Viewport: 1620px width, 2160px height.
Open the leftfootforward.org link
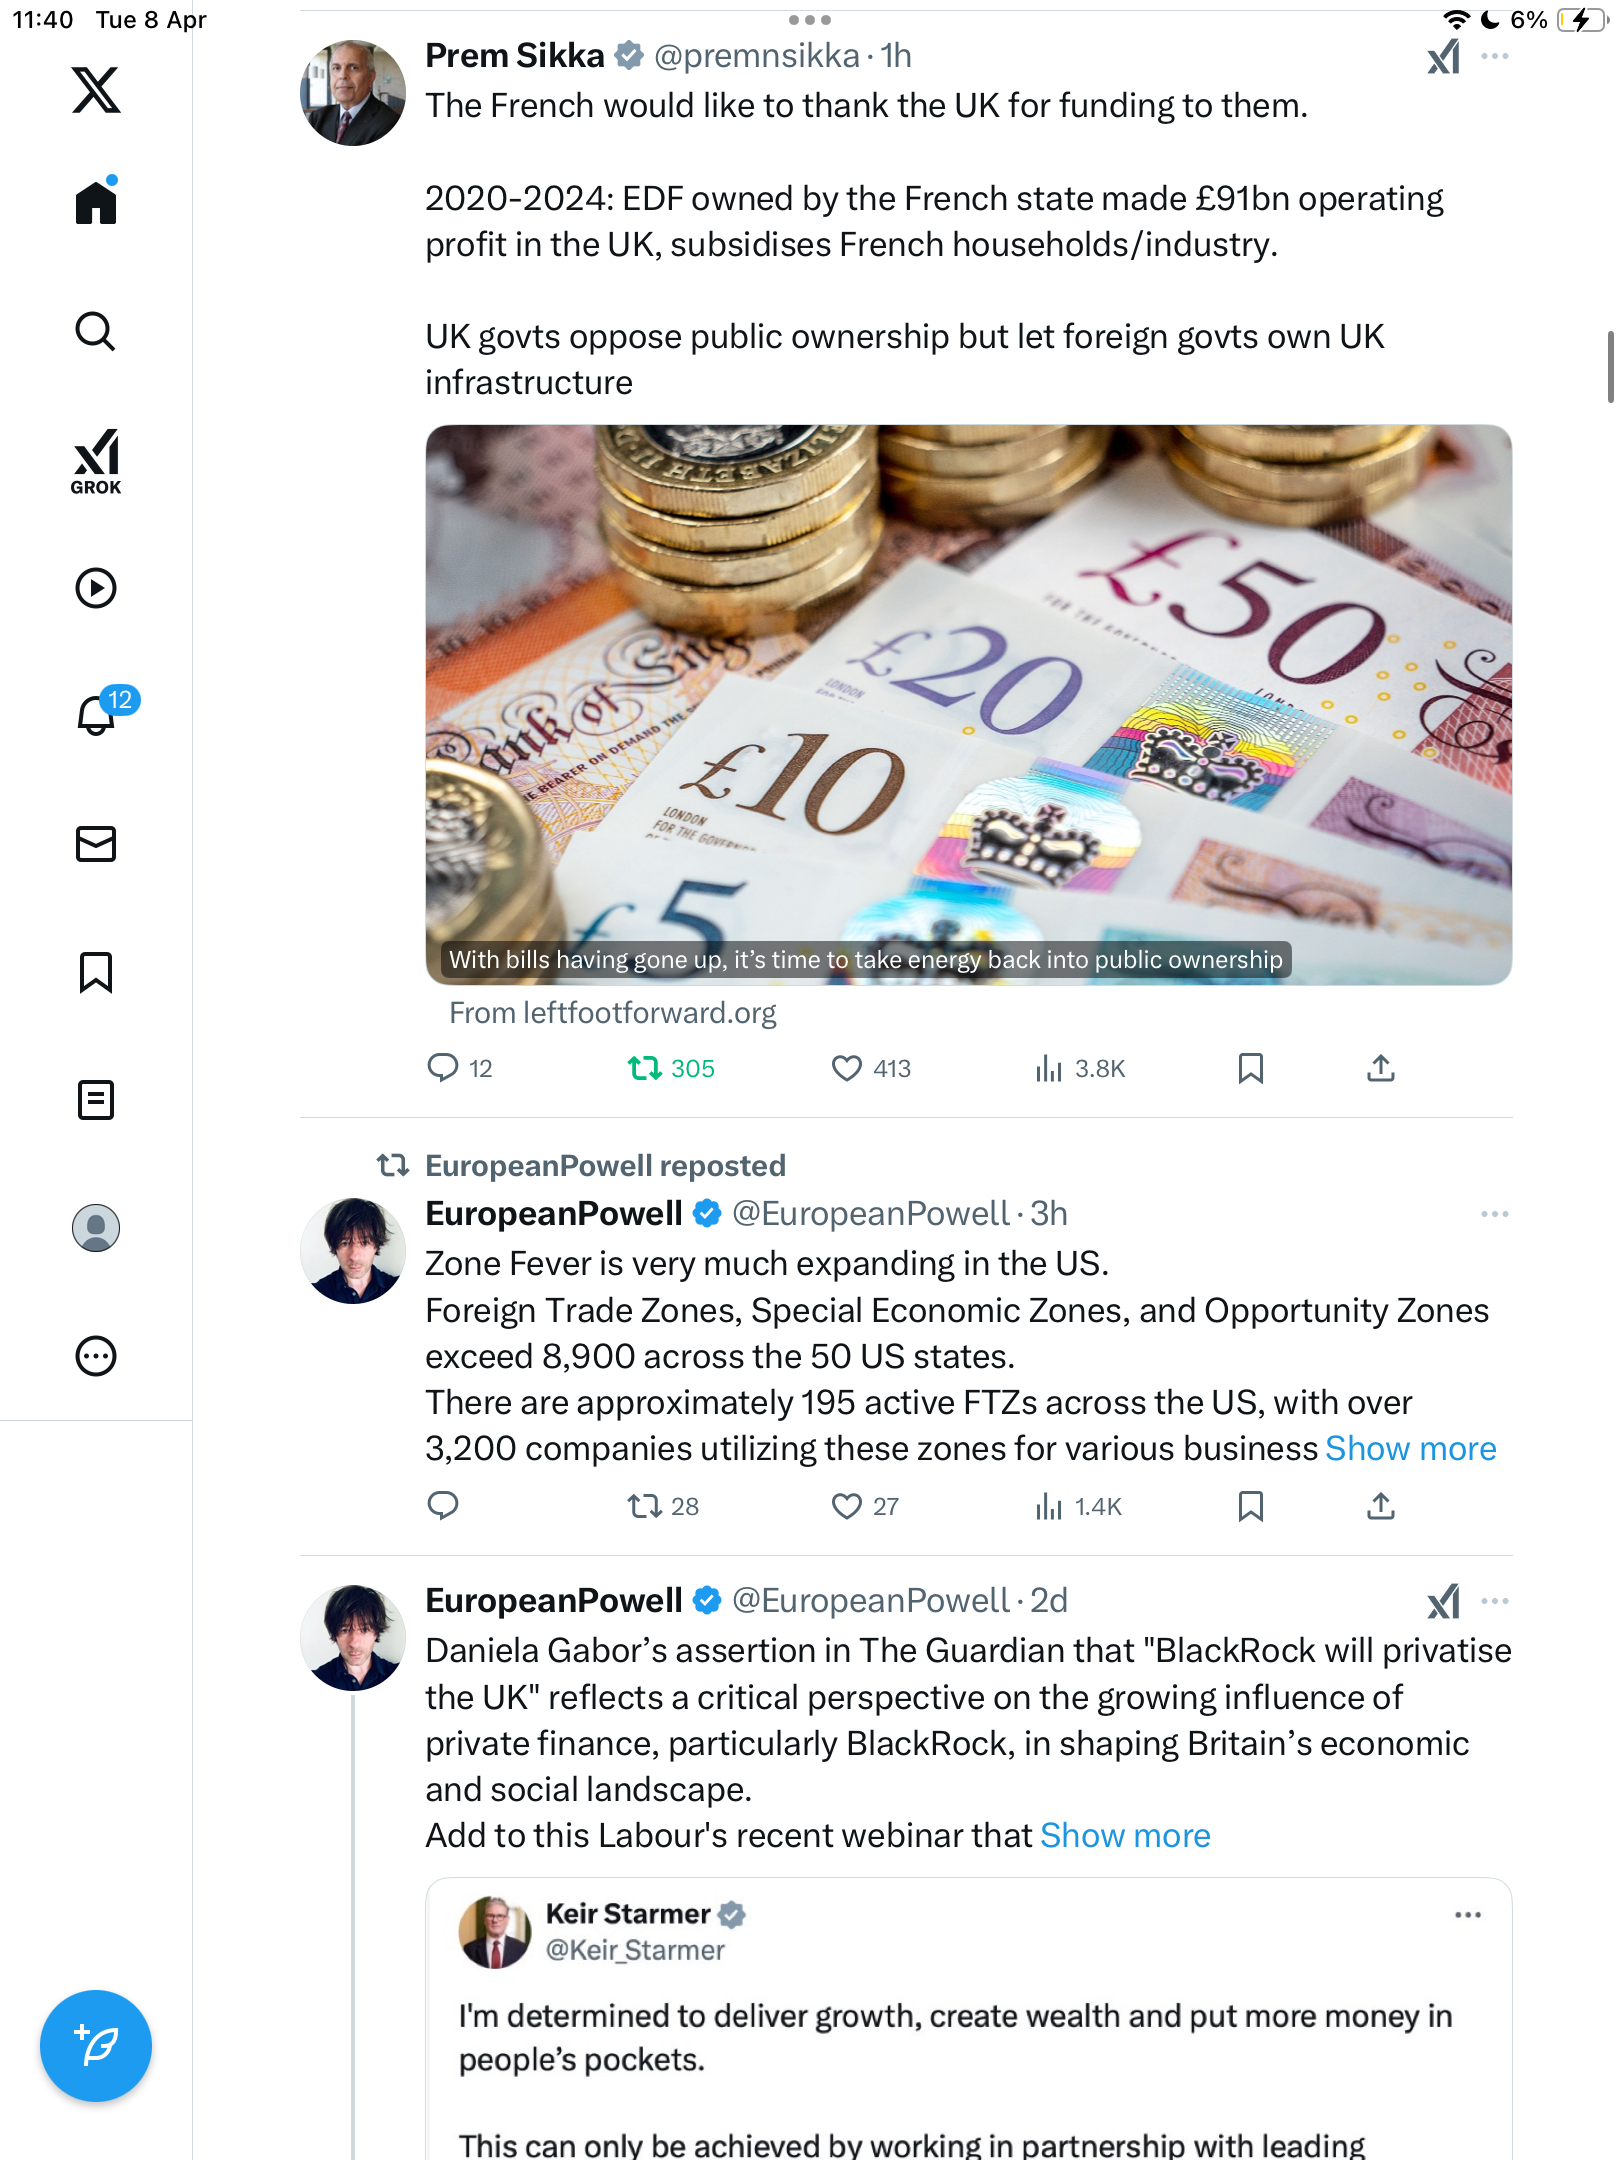pos(612,1013)
